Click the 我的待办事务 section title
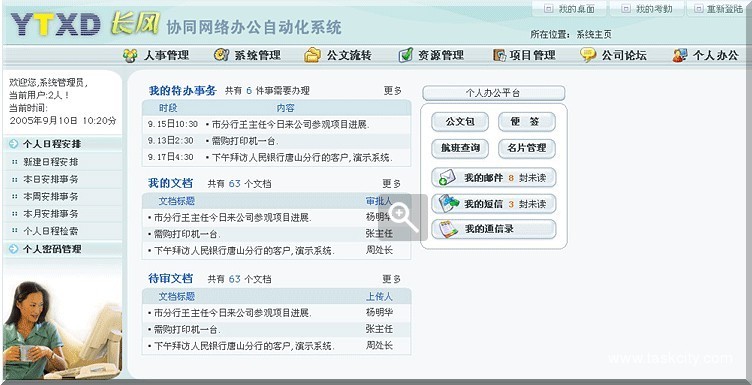The width and height of the screenshot is (752, 385). 183,90
